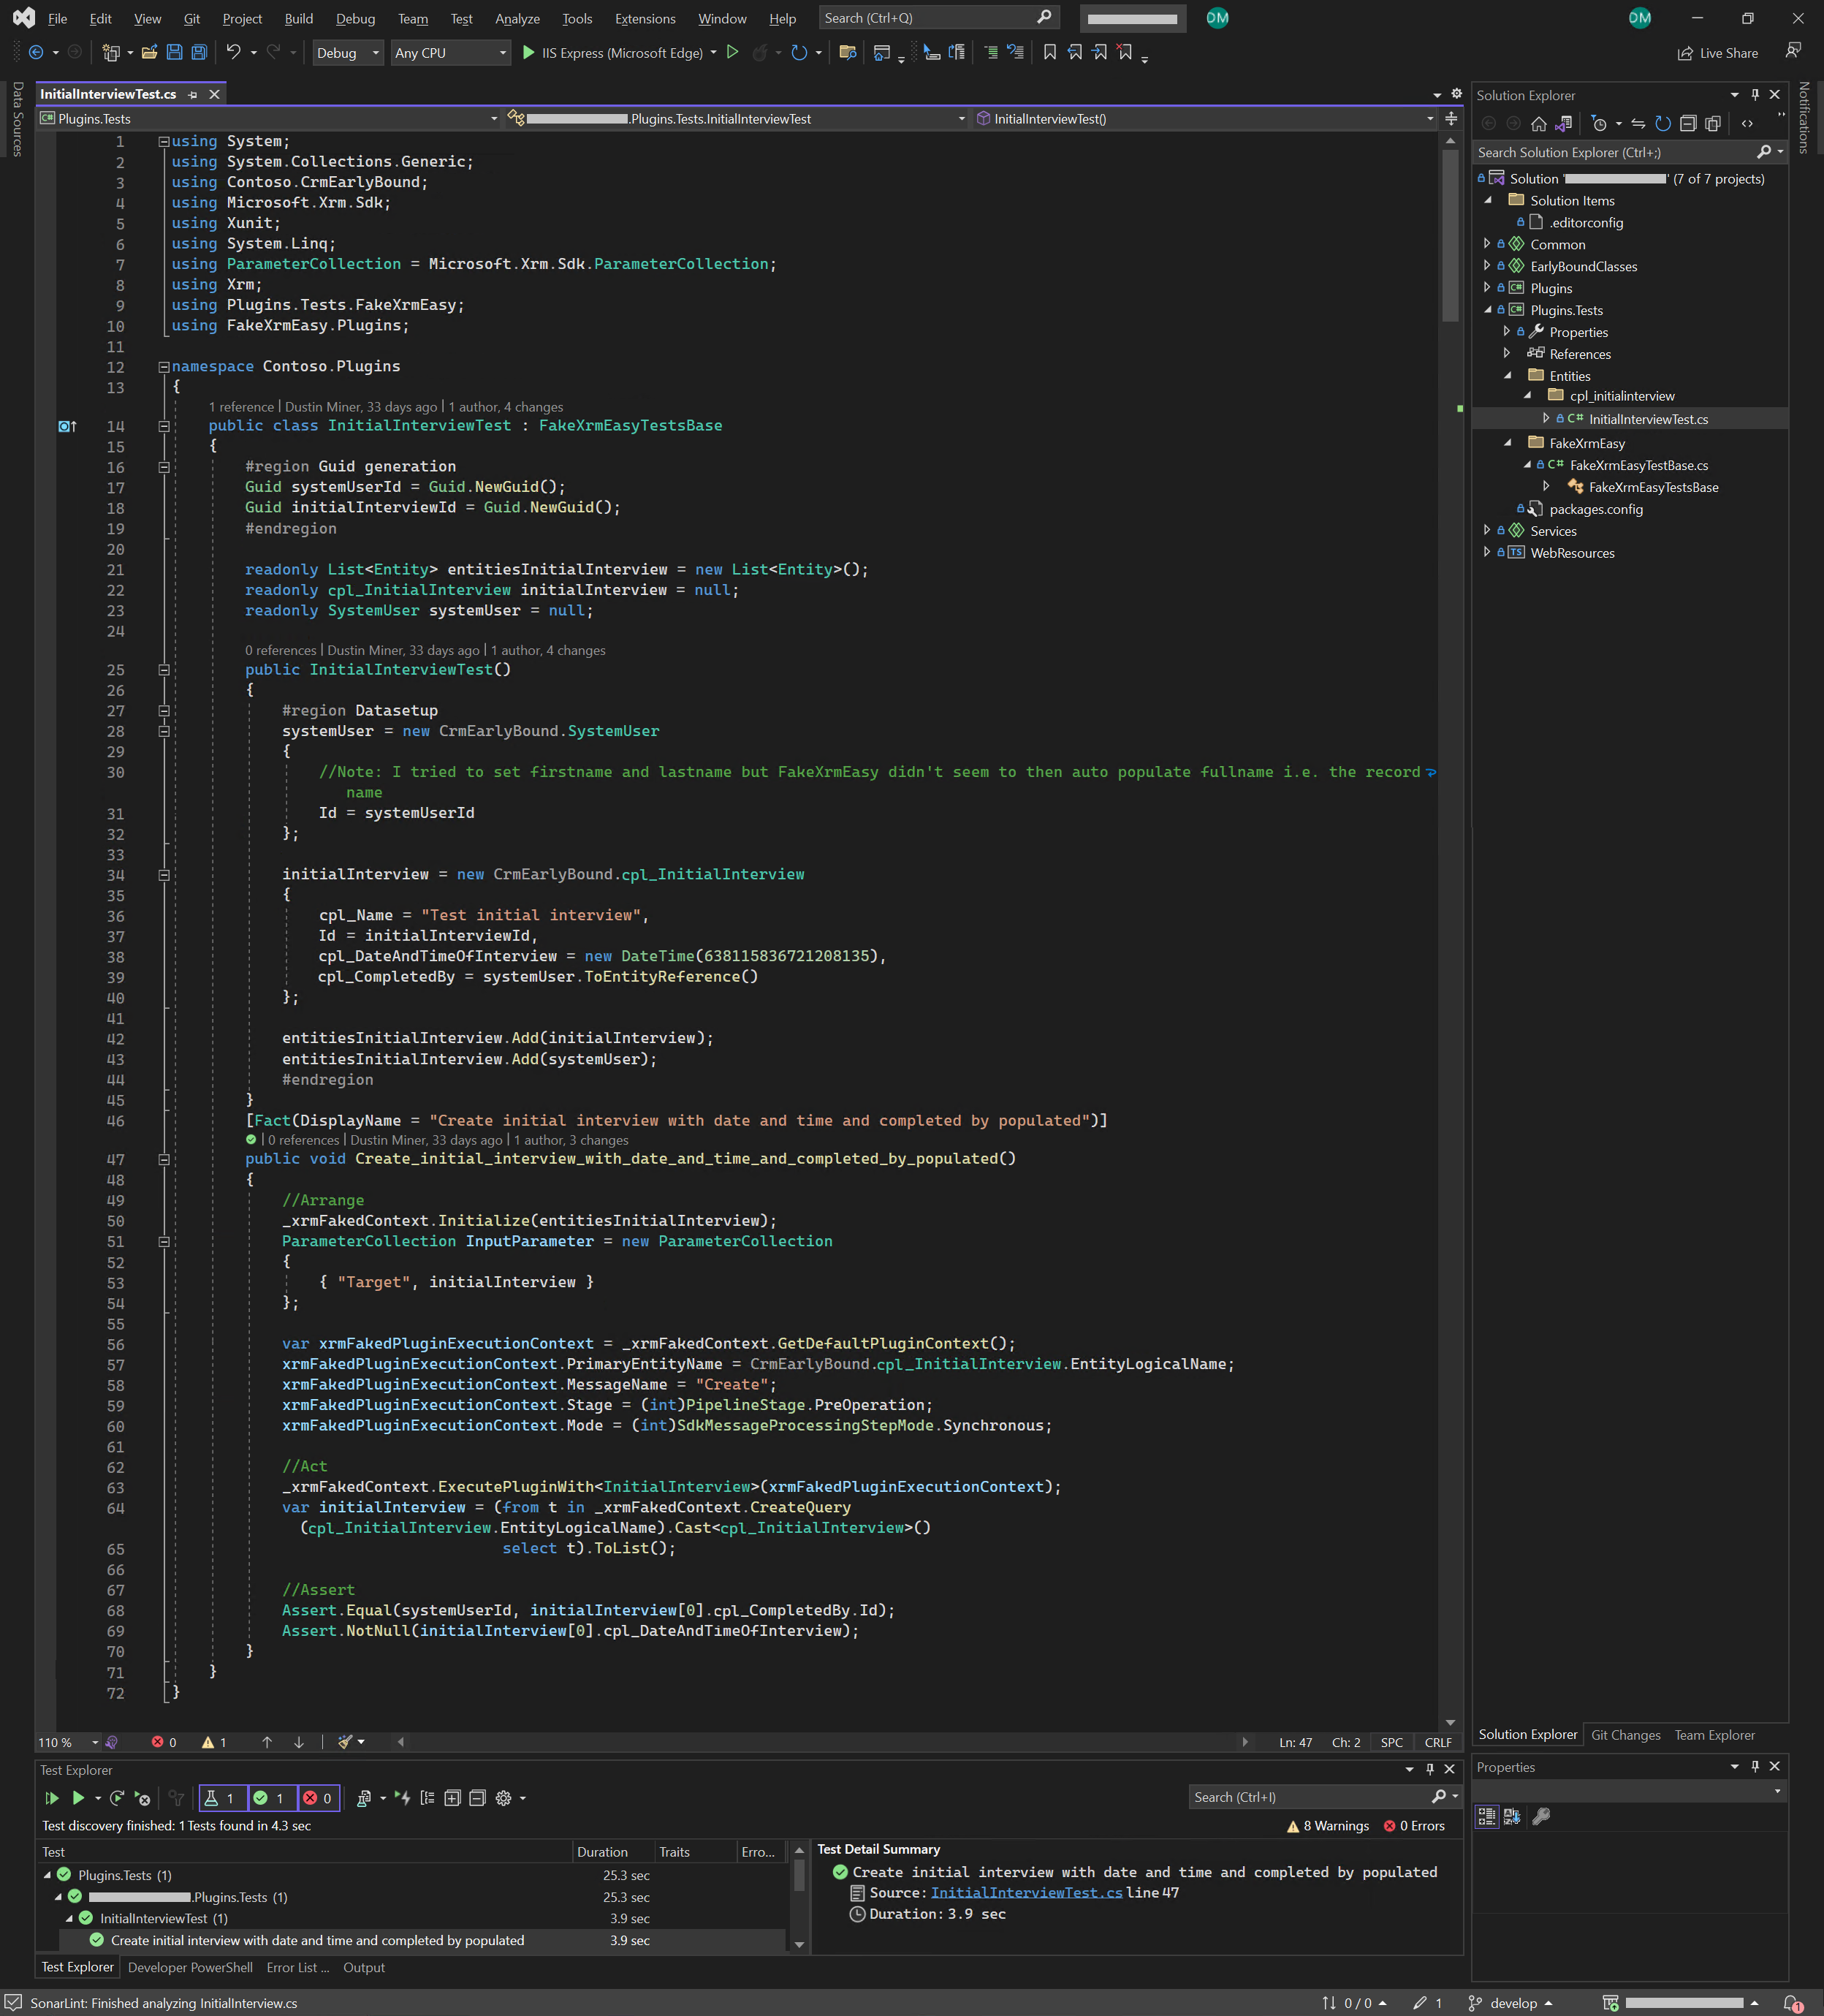
Task: Expand all tests with plus icon
Action: (x=452, y=1798)
